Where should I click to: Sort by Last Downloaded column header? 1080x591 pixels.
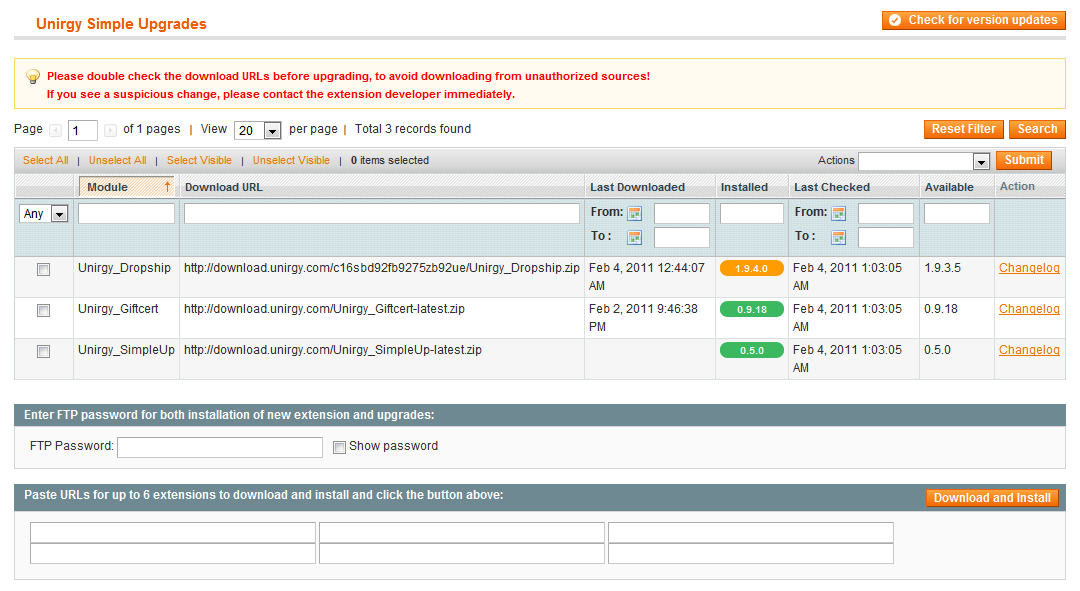[x=637, y=187]
